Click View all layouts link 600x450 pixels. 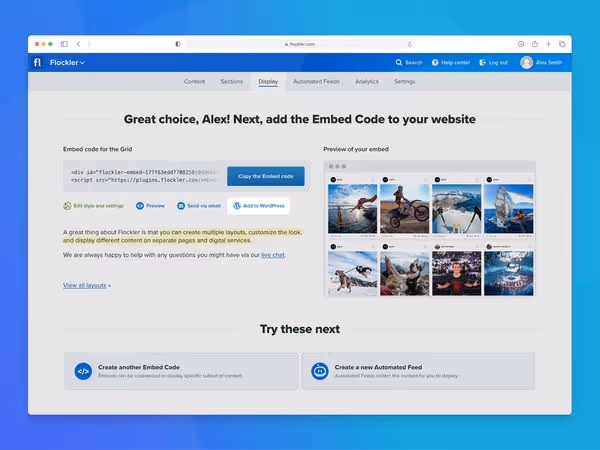tap(87, 285)
